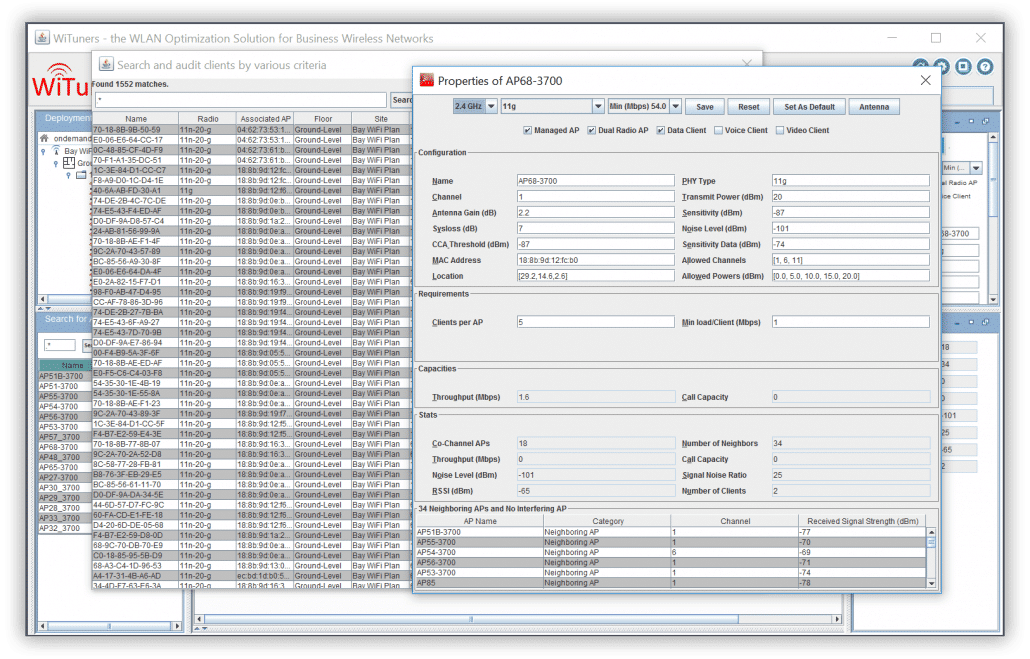Uncheck the Data Client checkbox
The height and width of the screenshot is (659, 1030).
[660, 130]
